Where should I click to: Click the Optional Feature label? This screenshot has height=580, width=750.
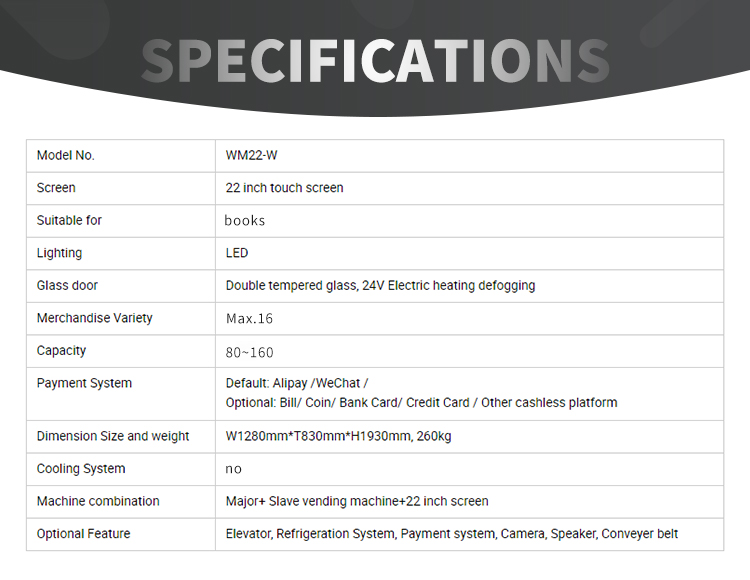pyautogui.click(x=83, y=534)
